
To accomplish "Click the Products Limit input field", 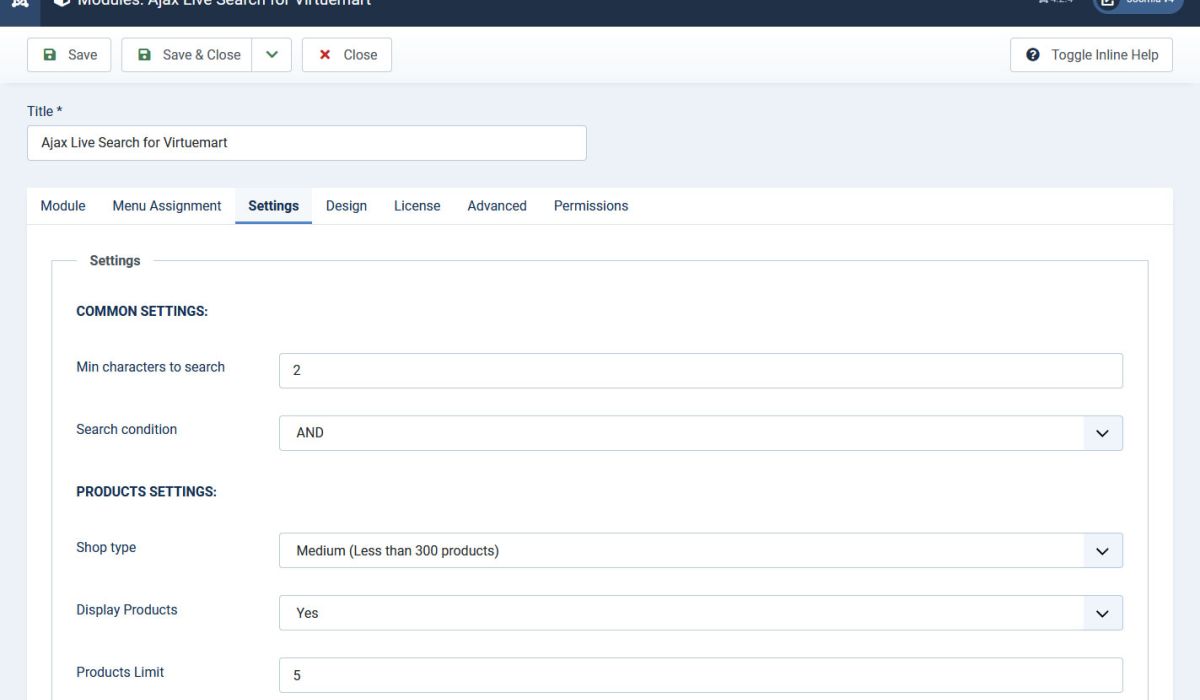I will [701, 675].
